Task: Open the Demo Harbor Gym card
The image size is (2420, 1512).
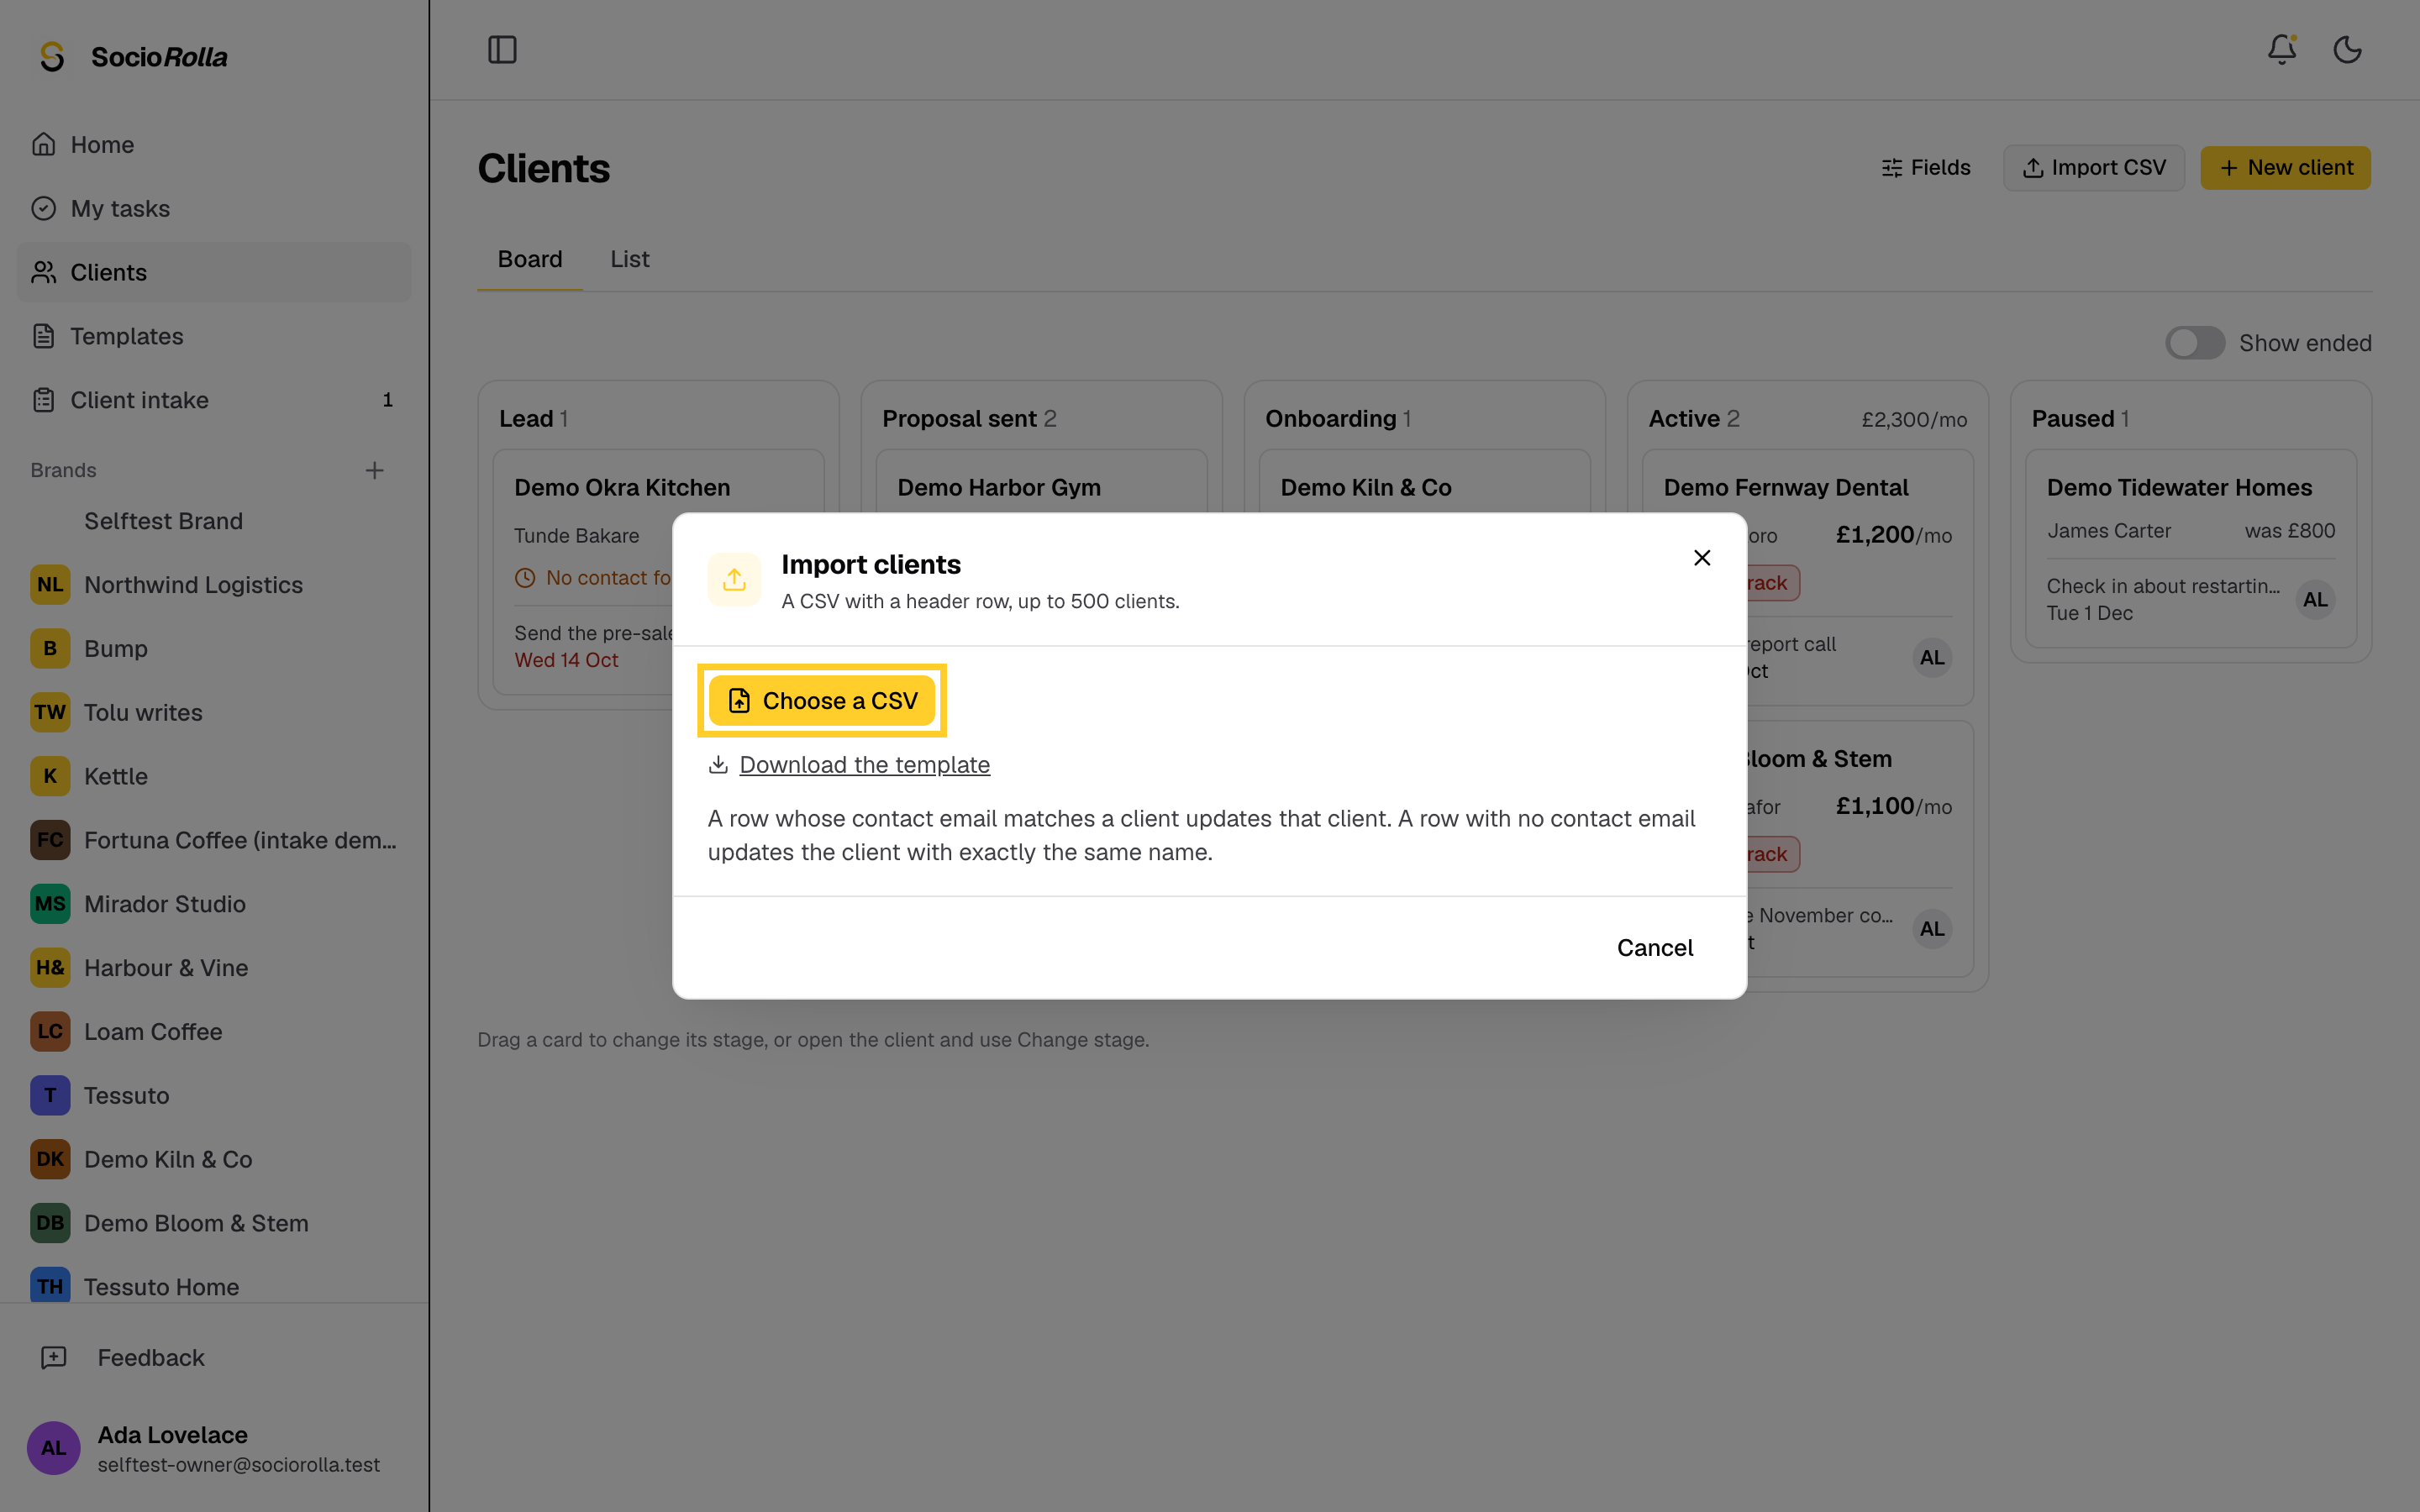Action: point(1041,482)
